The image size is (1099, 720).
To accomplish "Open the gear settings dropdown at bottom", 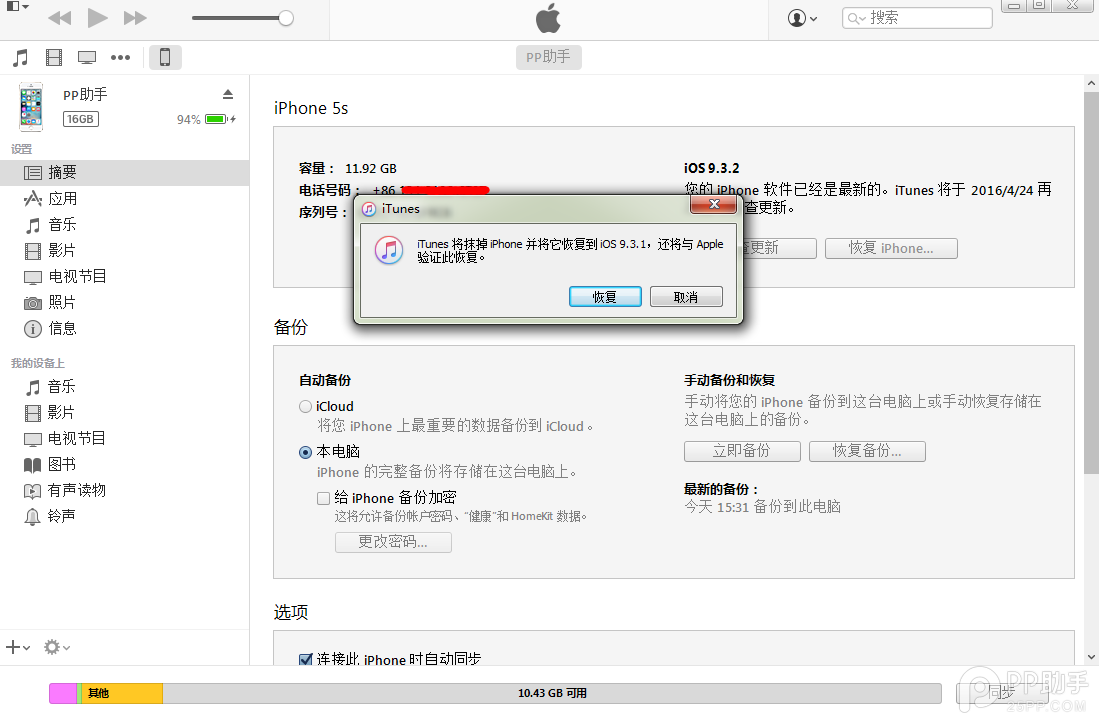I will click(57, 647).
